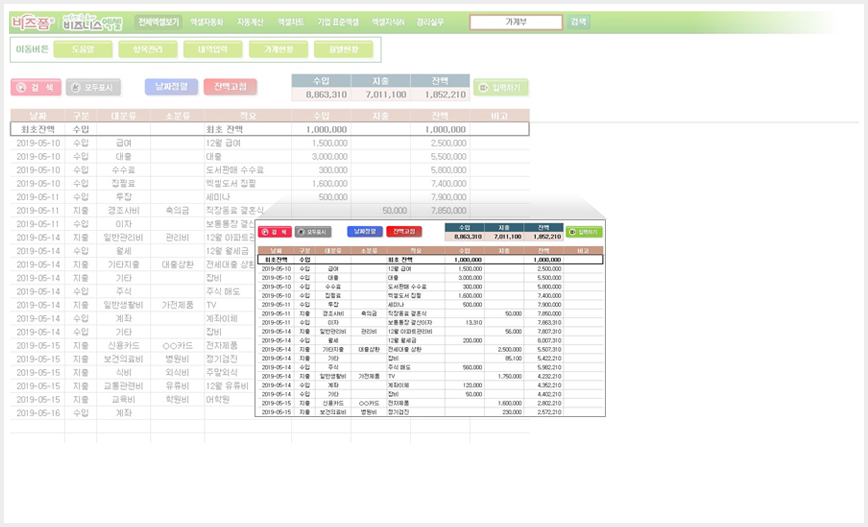Select the 7,400,000 balance cell in the main sheet
This screenshot has width=868, height=527.
440,183
